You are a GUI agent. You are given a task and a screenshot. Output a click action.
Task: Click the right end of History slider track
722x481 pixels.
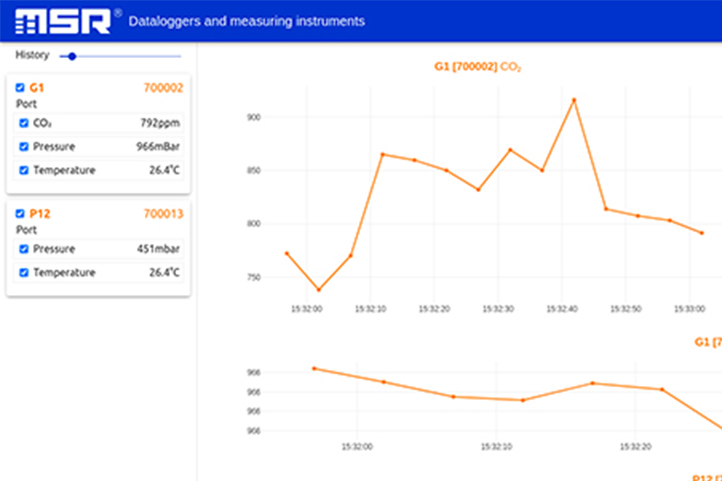pyautogui.click(x=179, y=56)
